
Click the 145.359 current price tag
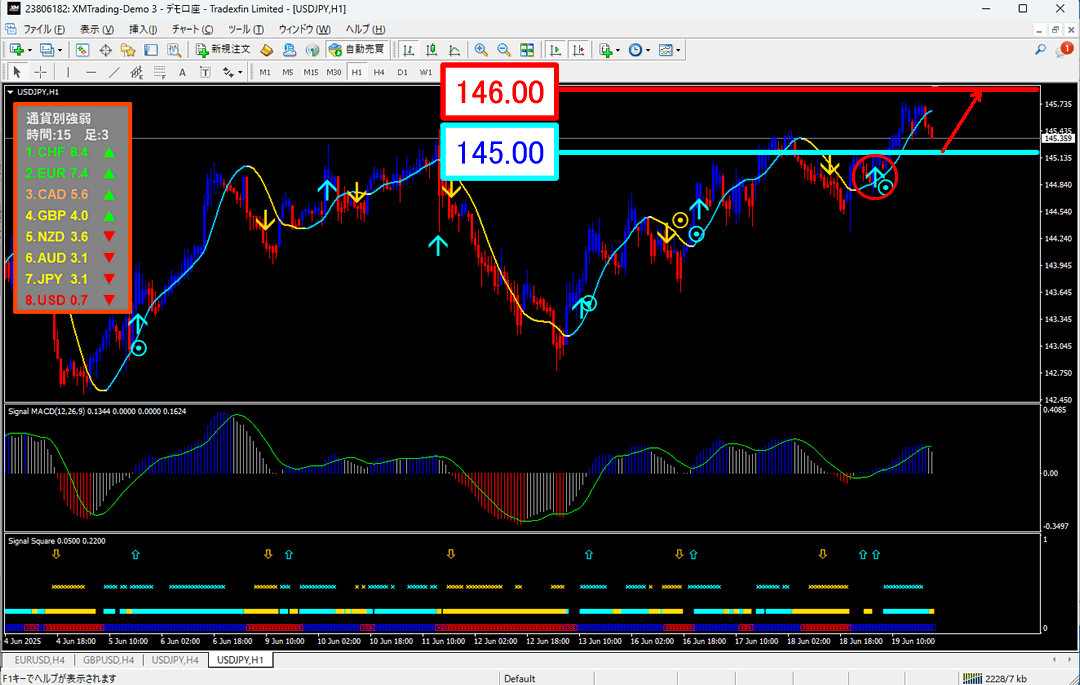tap(1059, 138)
